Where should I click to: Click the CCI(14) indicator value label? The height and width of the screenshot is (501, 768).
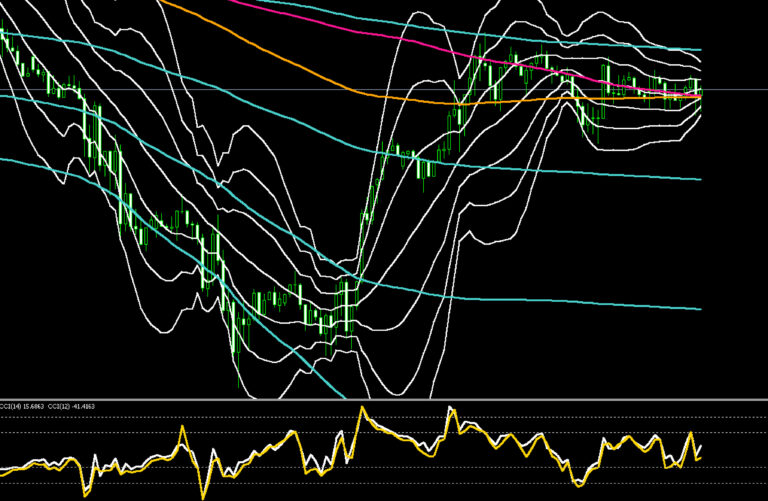[22, 406]
